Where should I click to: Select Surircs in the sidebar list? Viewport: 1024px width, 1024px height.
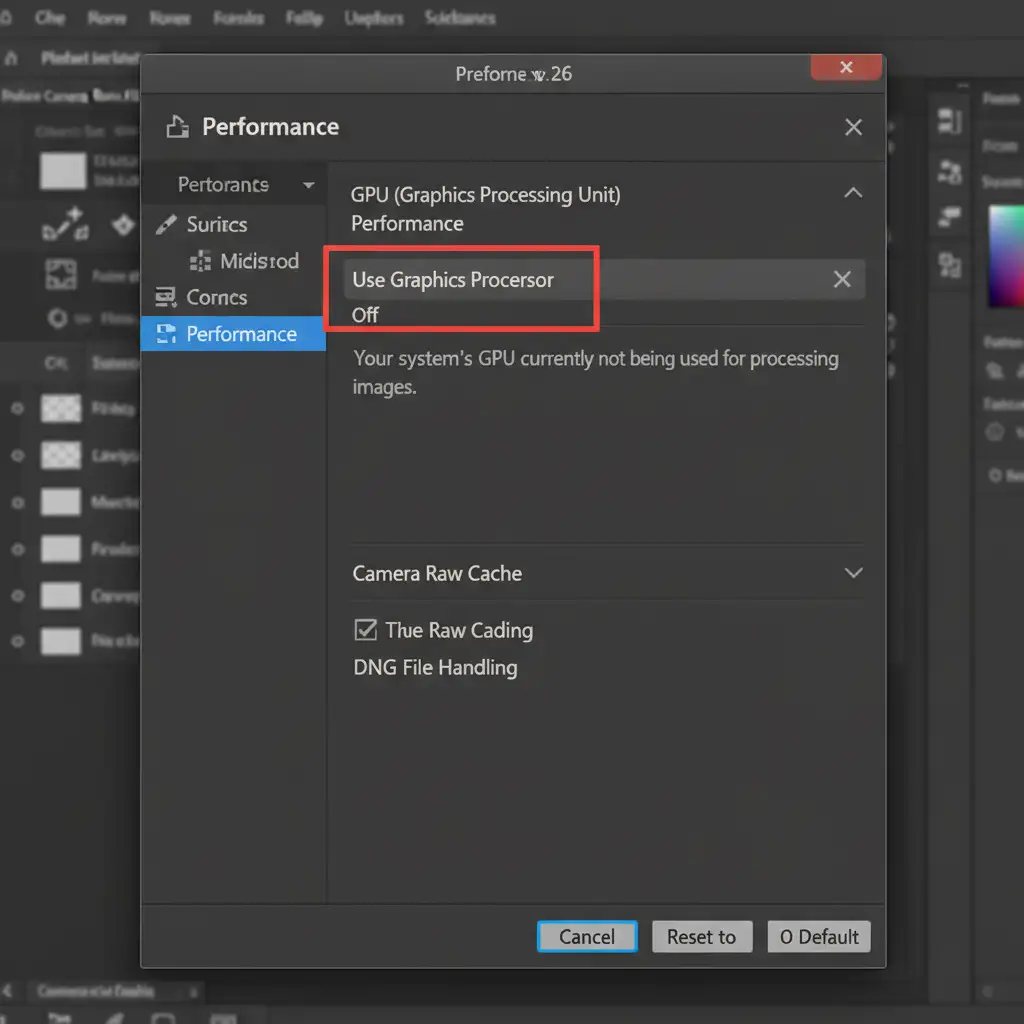click(216, 225)
